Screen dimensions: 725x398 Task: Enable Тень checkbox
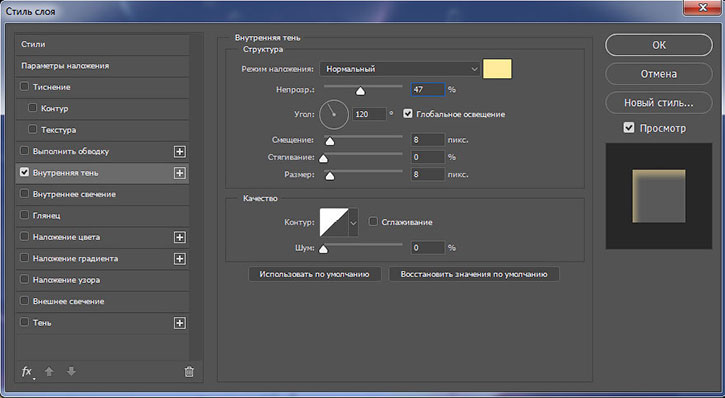(x=25, y=322)
